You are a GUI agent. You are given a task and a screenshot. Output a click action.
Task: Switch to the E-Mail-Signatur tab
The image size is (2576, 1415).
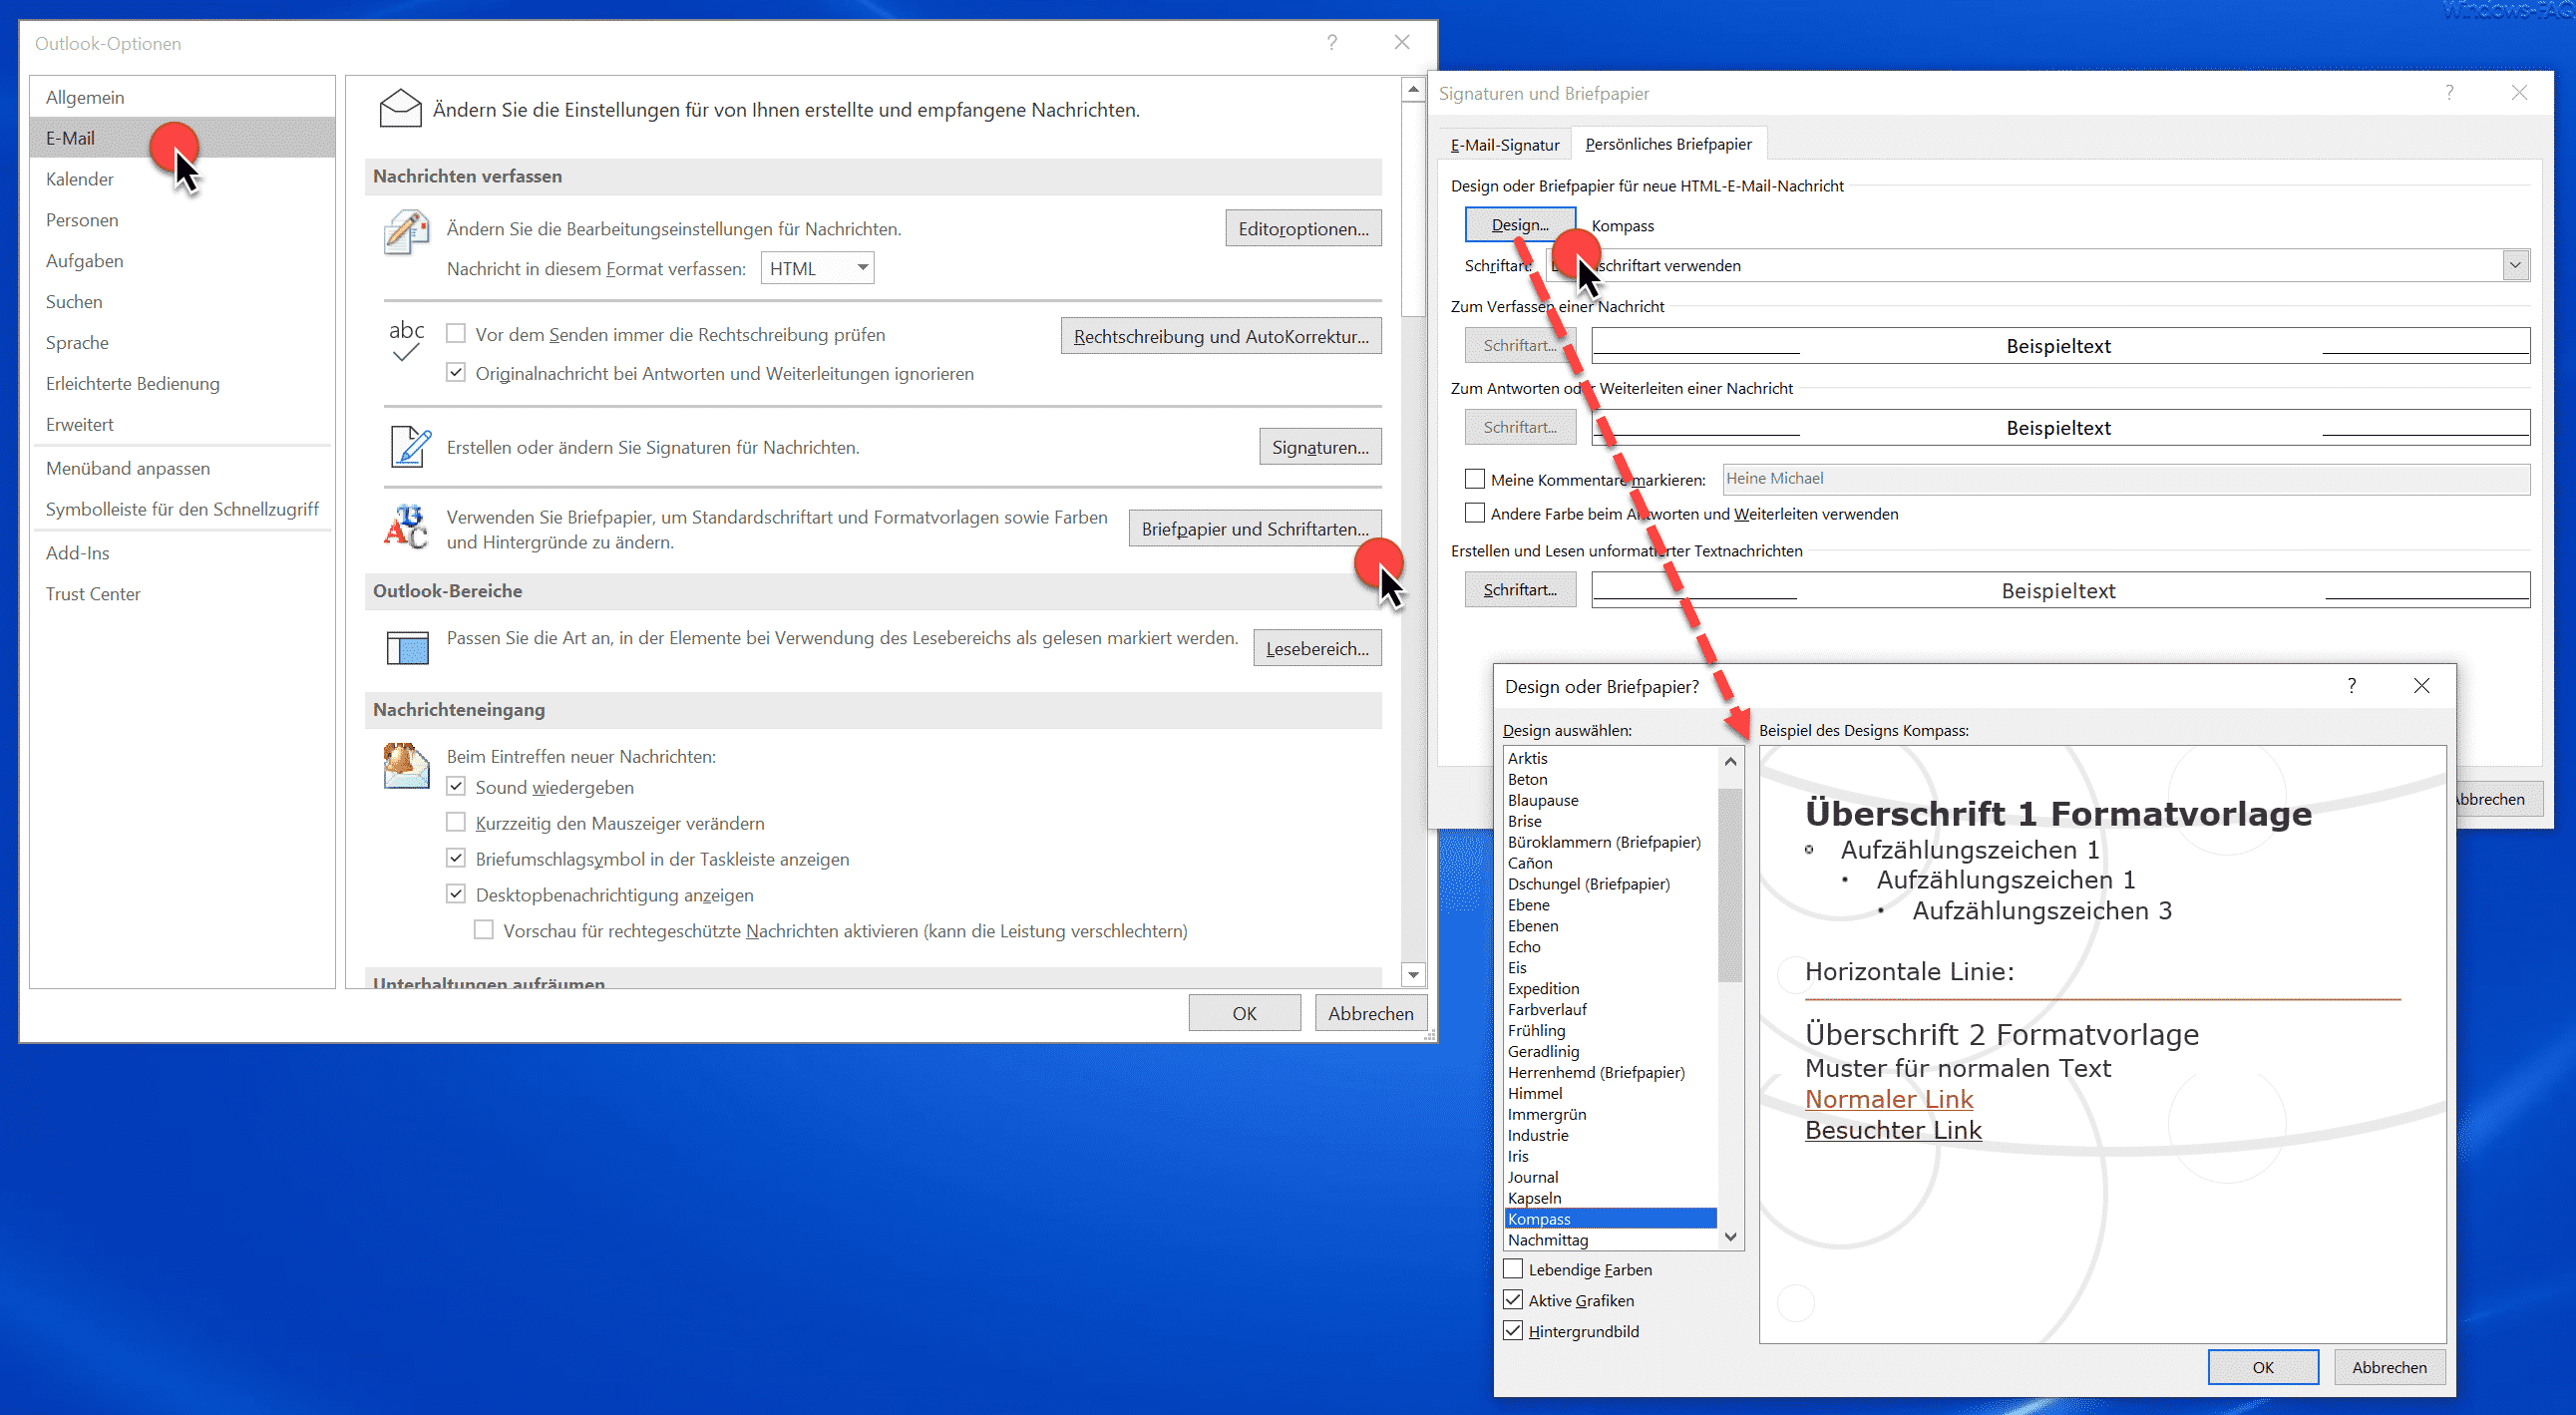tap(1505, 145)
